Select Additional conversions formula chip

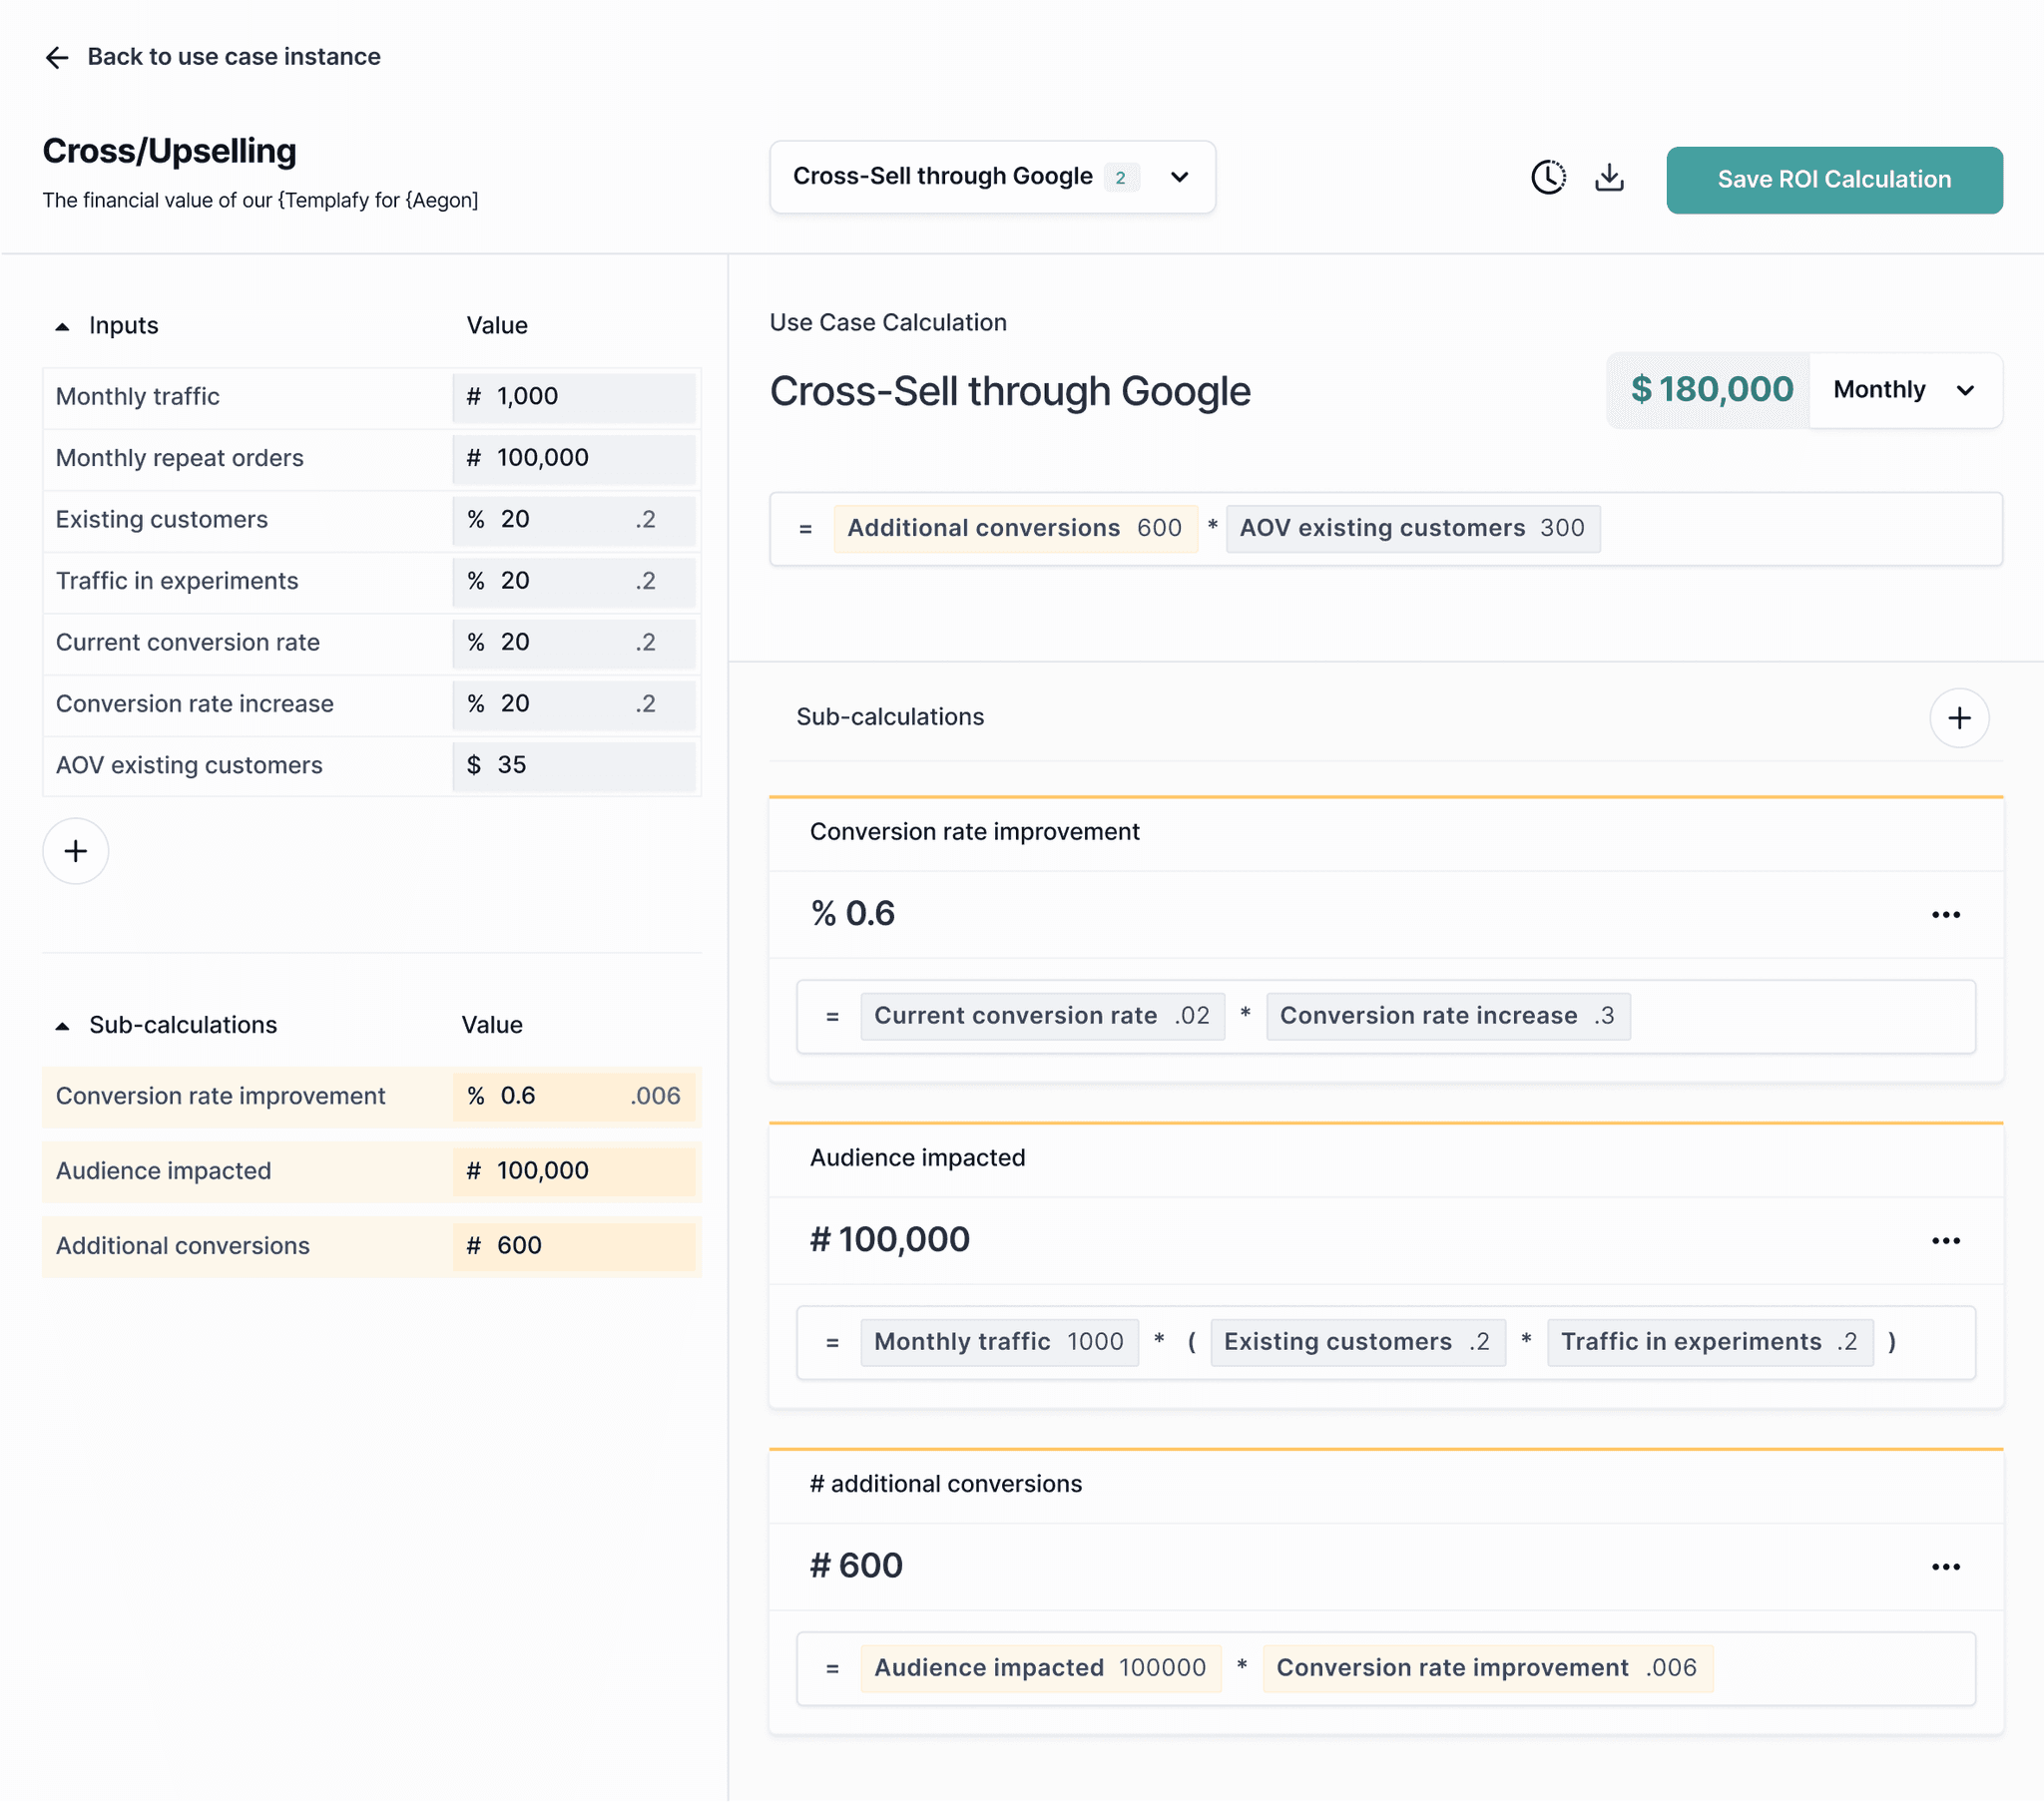tap(1014, 528)
